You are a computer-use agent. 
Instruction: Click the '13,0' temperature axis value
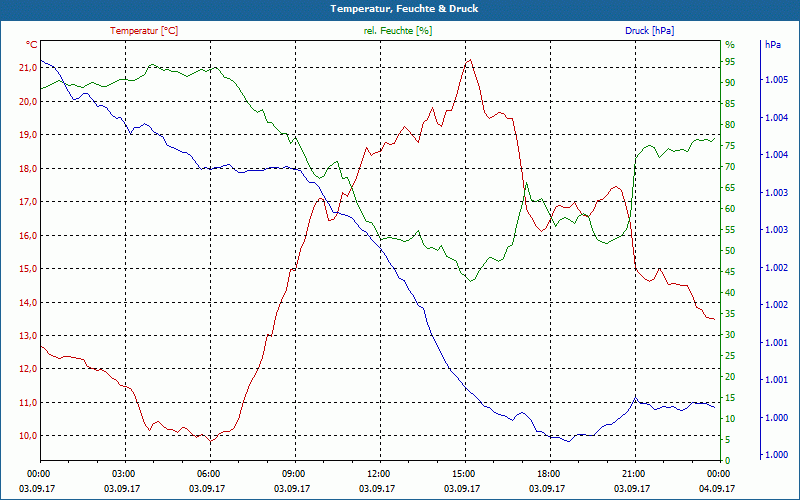tap(28, 335)
